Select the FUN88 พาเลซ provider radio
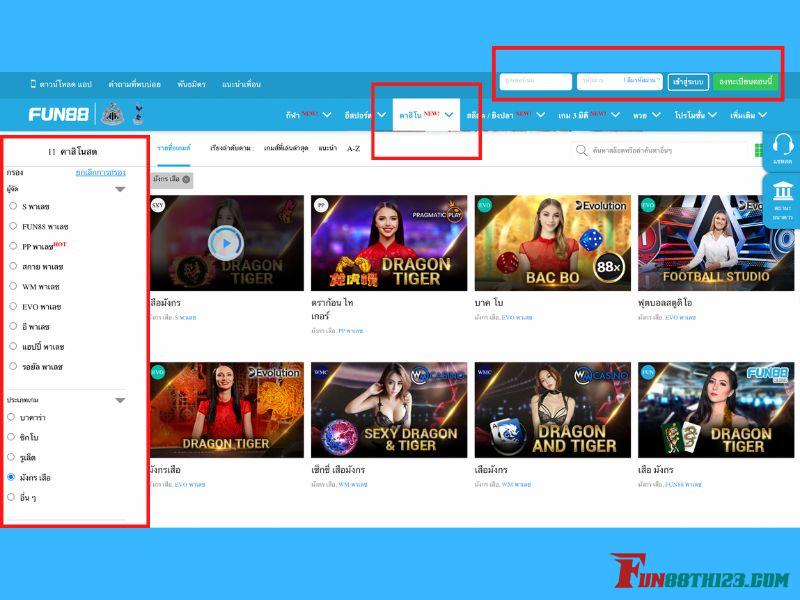800x600 pixels. (13, 226)
